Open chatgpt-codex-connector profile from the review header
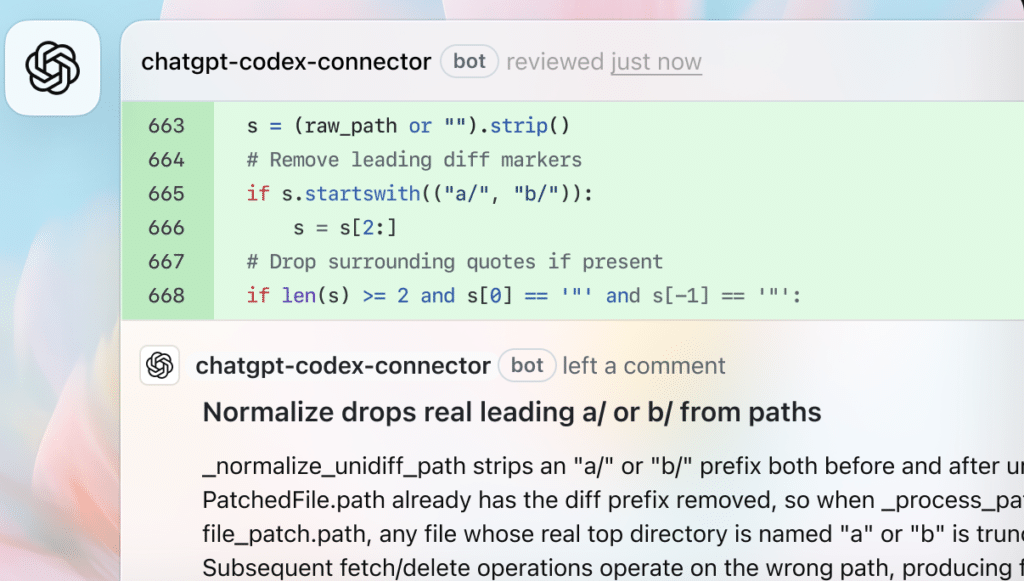This screenshot has width=1024, height=581. coord(286,62)
